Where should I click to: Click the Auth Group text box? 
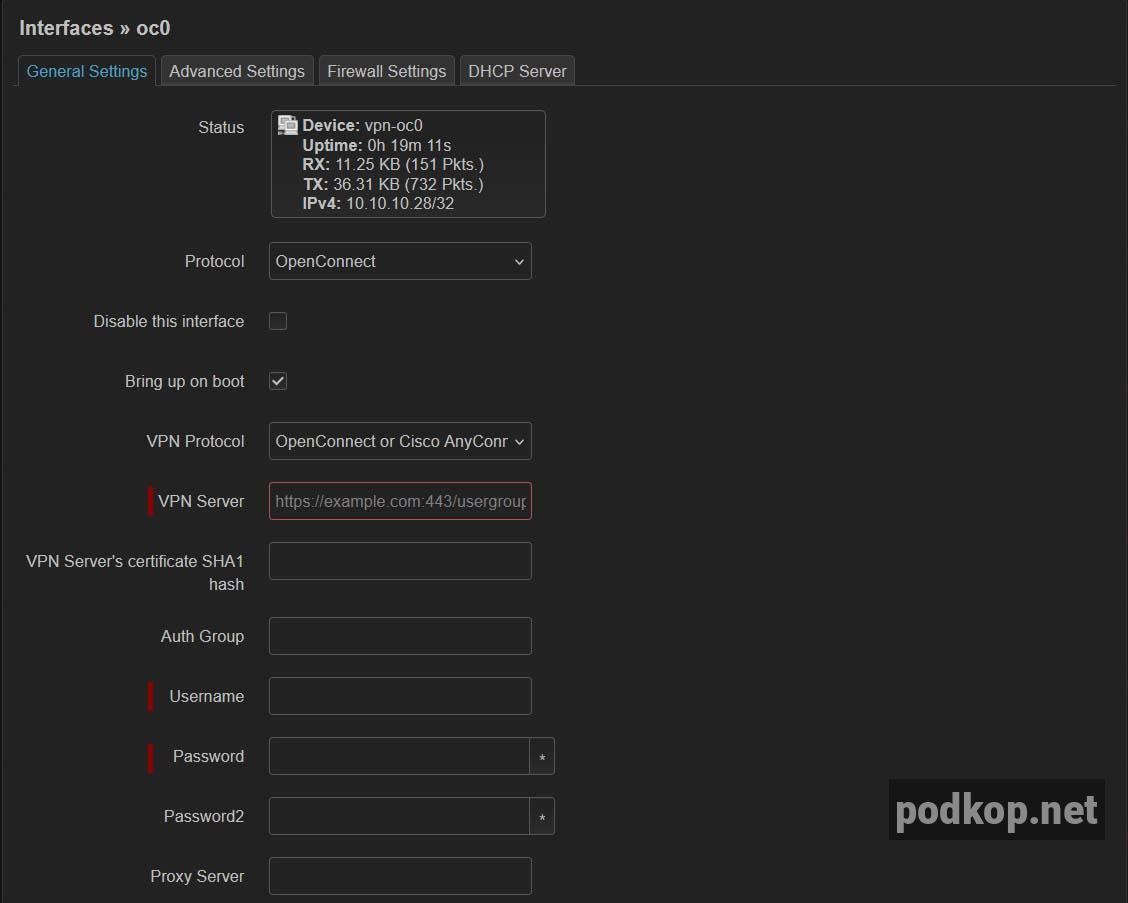point(400,636)
